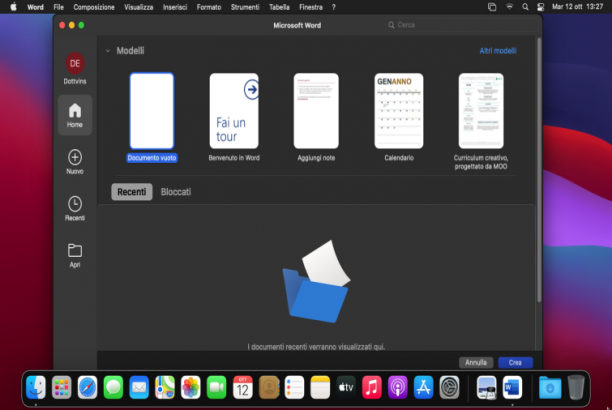Viewport: 612px width, 410px height.
Task: Open the Tabella menu
Action: coord(279,7)
